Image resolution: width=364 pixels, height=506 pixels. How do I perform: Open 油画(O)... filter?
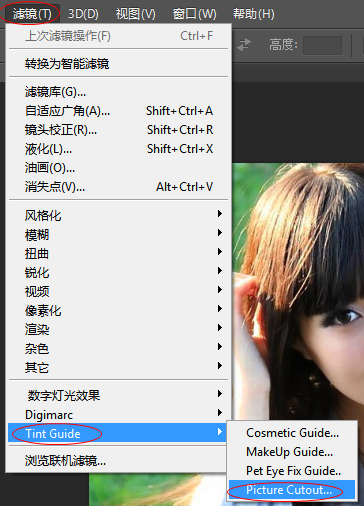pos(118,168)
